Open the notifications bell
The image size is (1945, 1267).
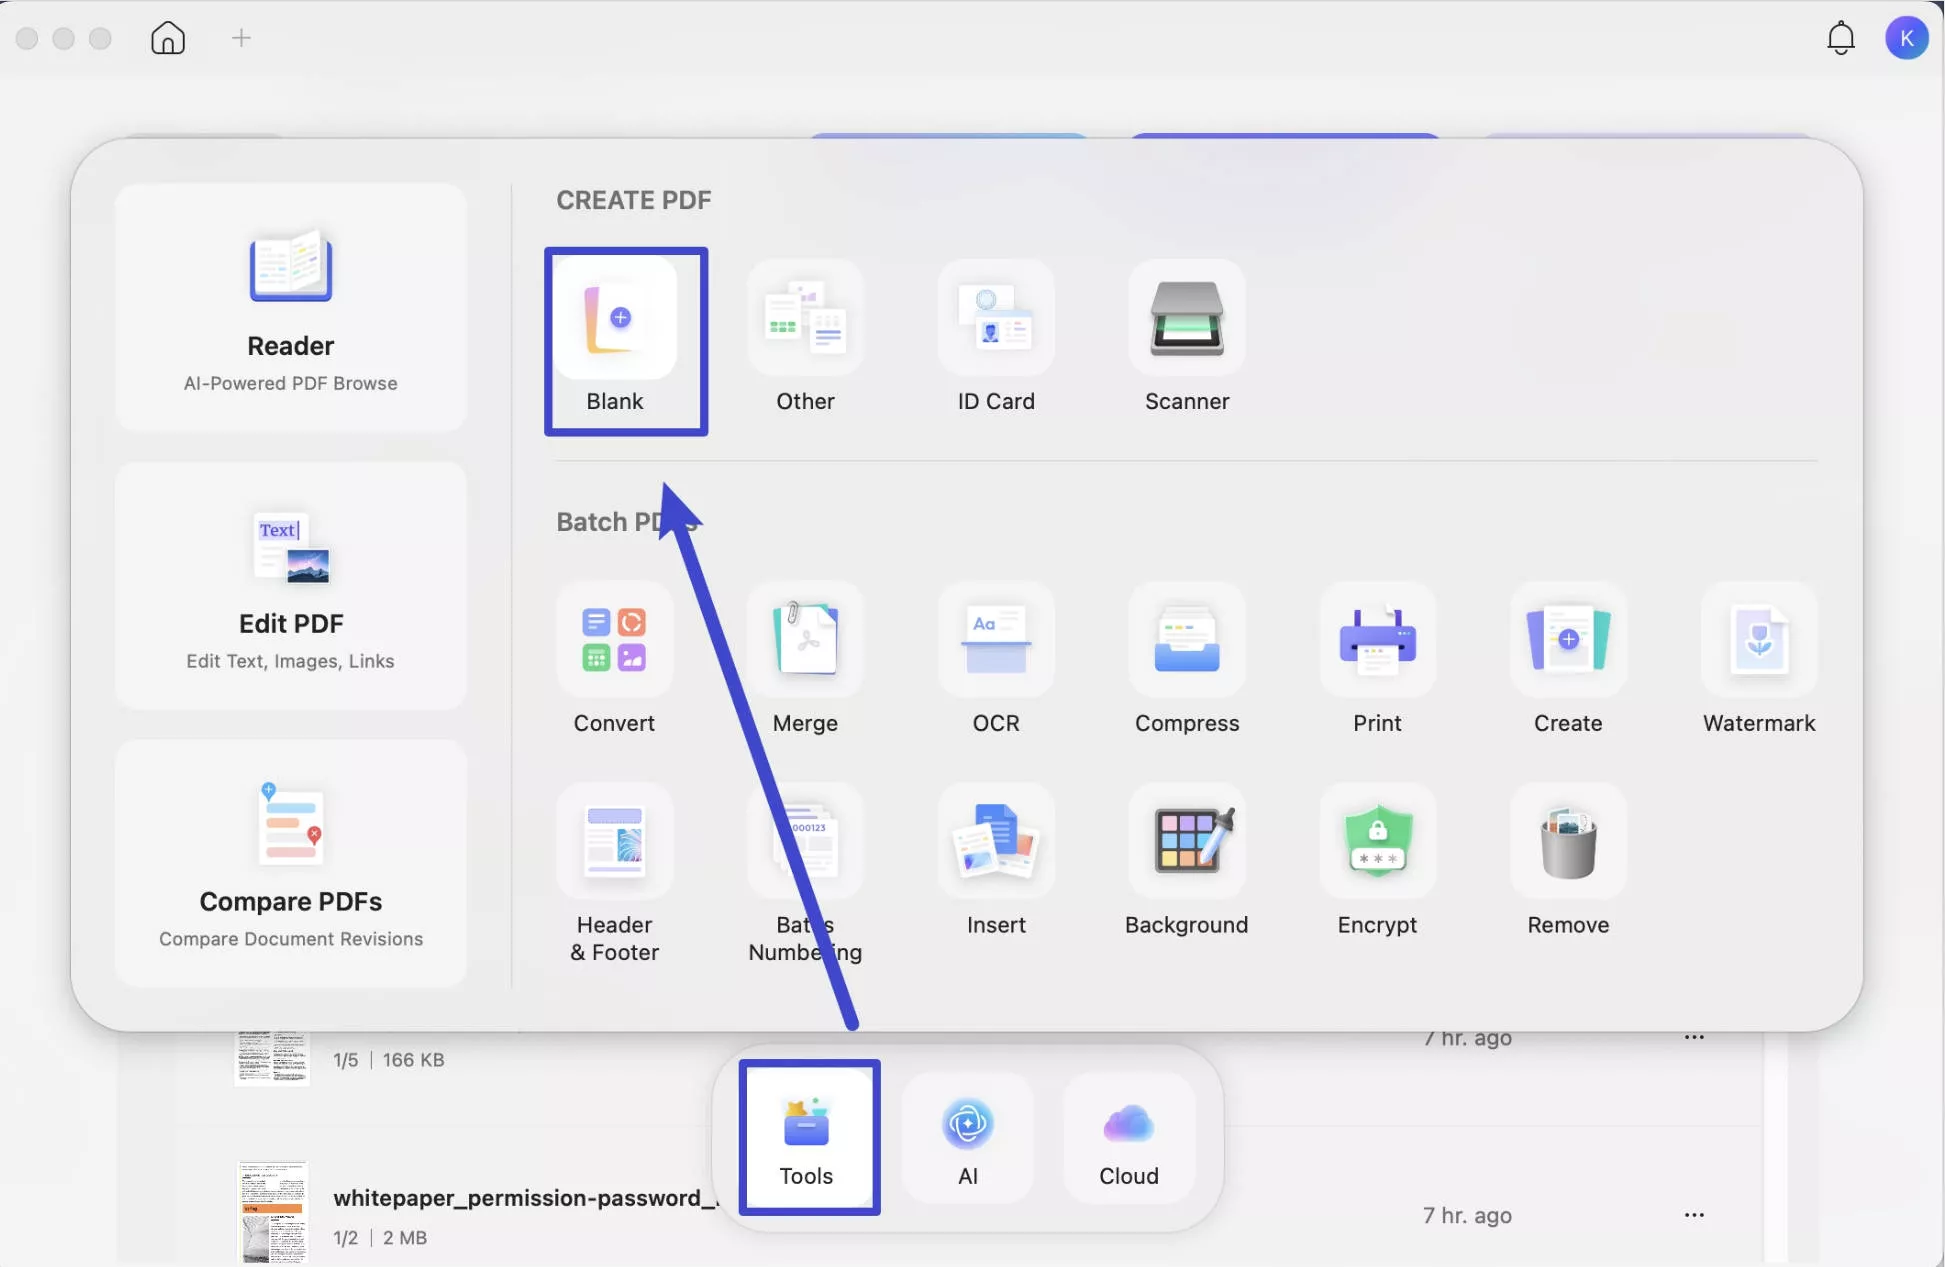1840,38
